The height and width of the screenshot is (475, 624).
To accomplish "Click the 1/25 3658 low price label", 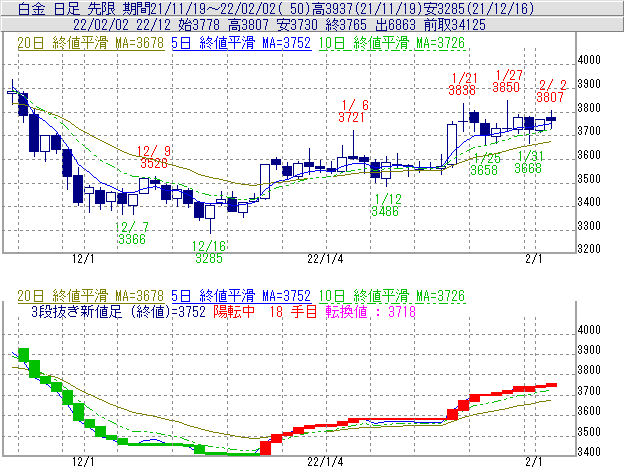I will click(484, 164).
